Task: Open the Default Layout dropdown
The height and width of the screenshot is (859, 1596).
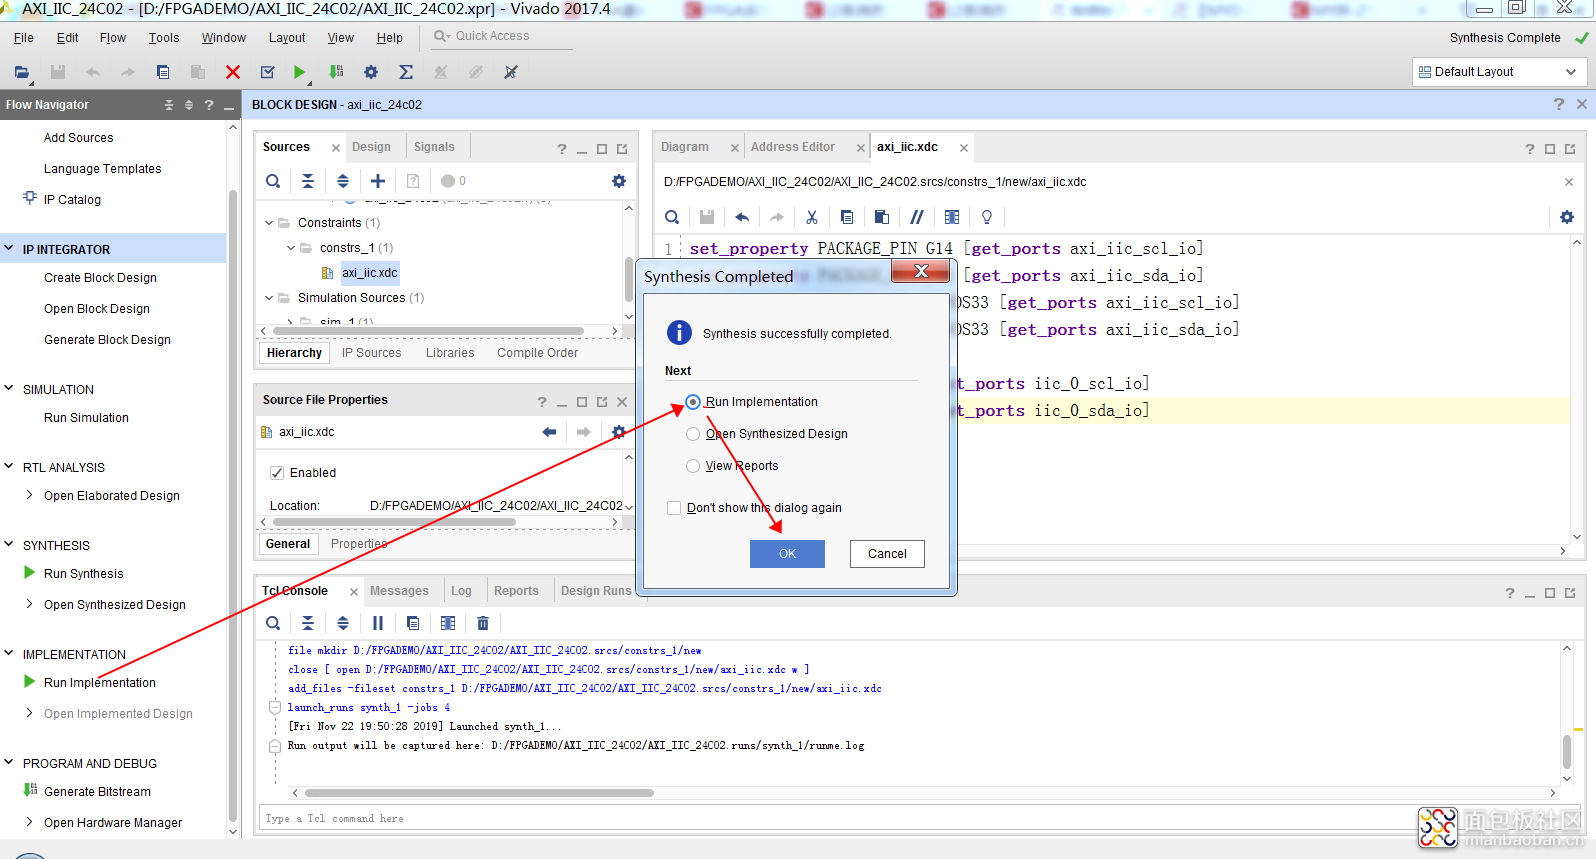Action: [1500, 72]
